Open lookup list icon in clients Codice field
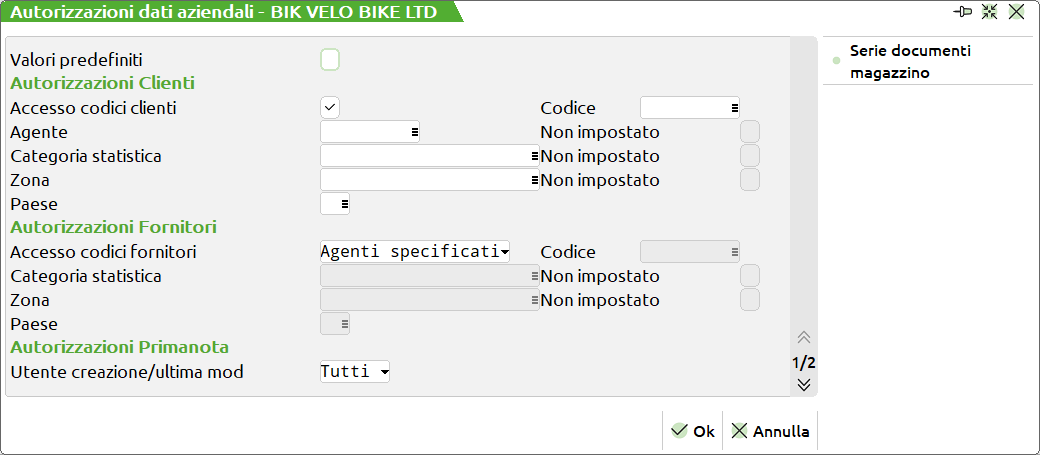Image resolution: width=1040 pixels, height=455 pixels. (734, 108)
